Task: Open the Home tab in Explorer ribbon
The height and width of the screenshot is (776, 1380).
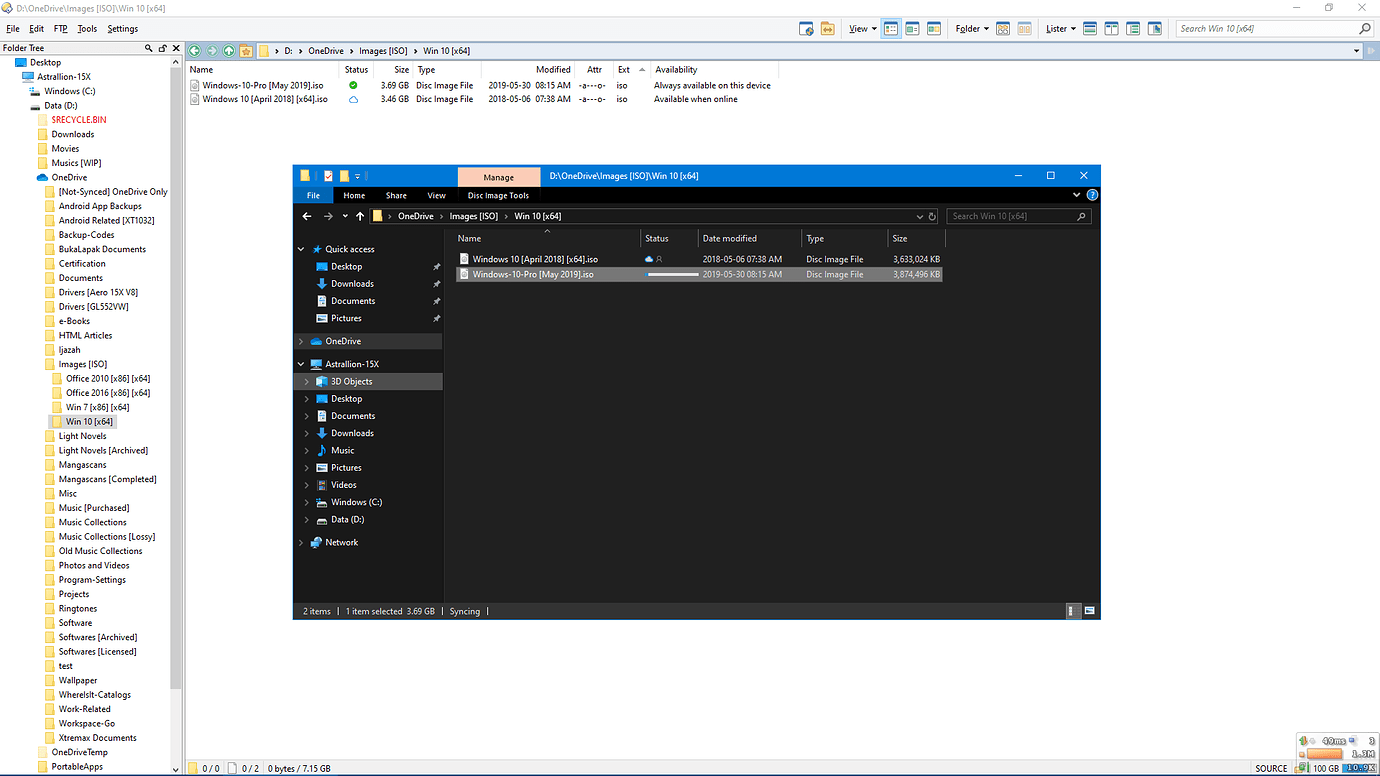Action: (x=354, y=195)
